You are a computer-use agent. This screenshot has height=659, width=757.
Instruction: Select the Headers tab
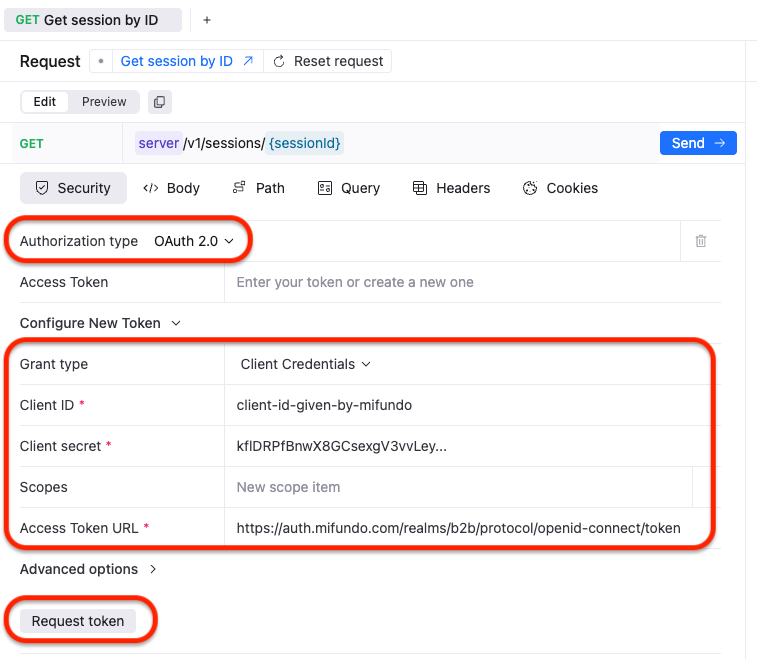pyautogui.click(x=451, y=188)
